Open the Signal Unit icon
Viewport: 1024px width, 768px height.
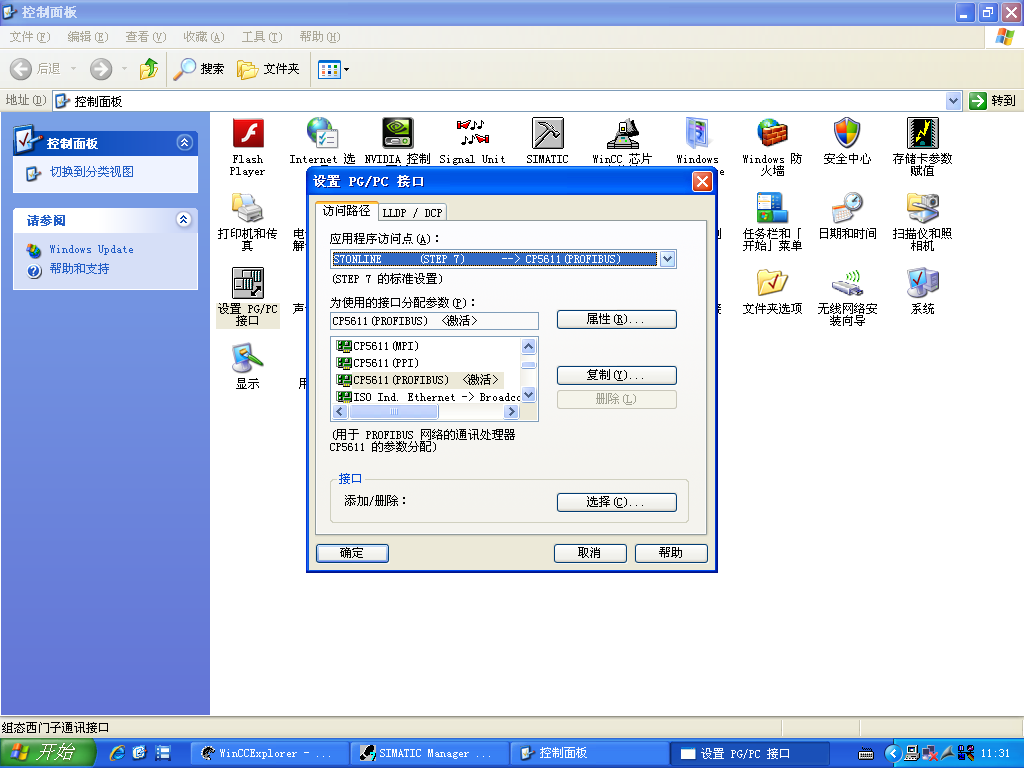tap(472, 141)
